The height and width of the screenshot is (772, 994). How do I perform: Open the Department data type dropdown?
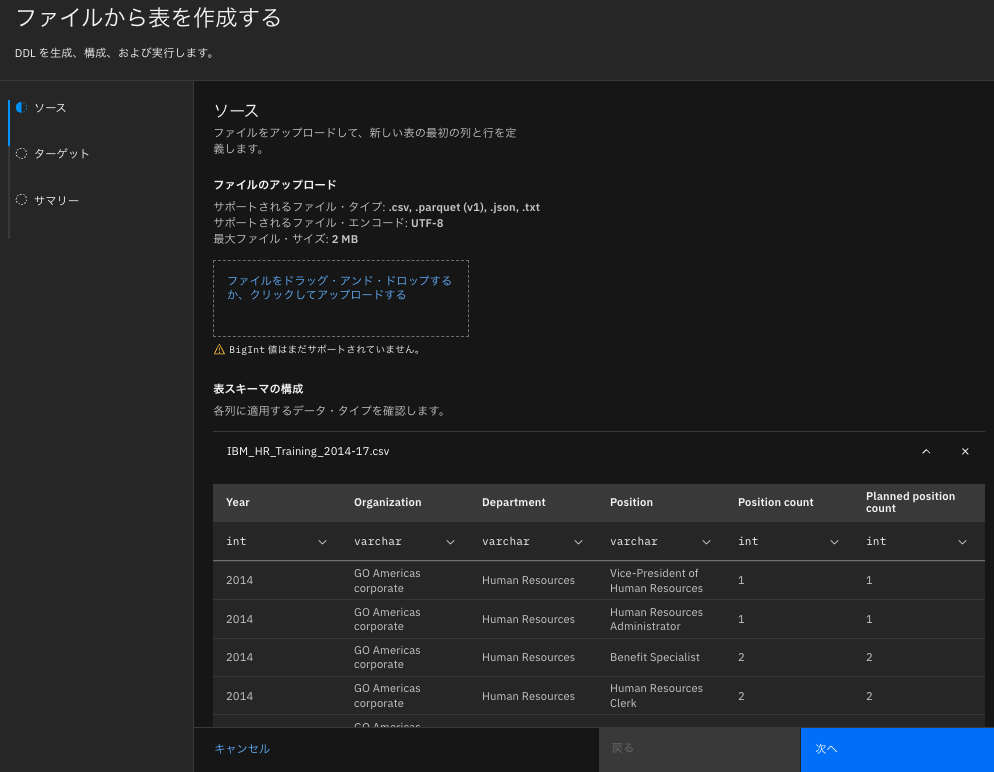pos(579,541)
